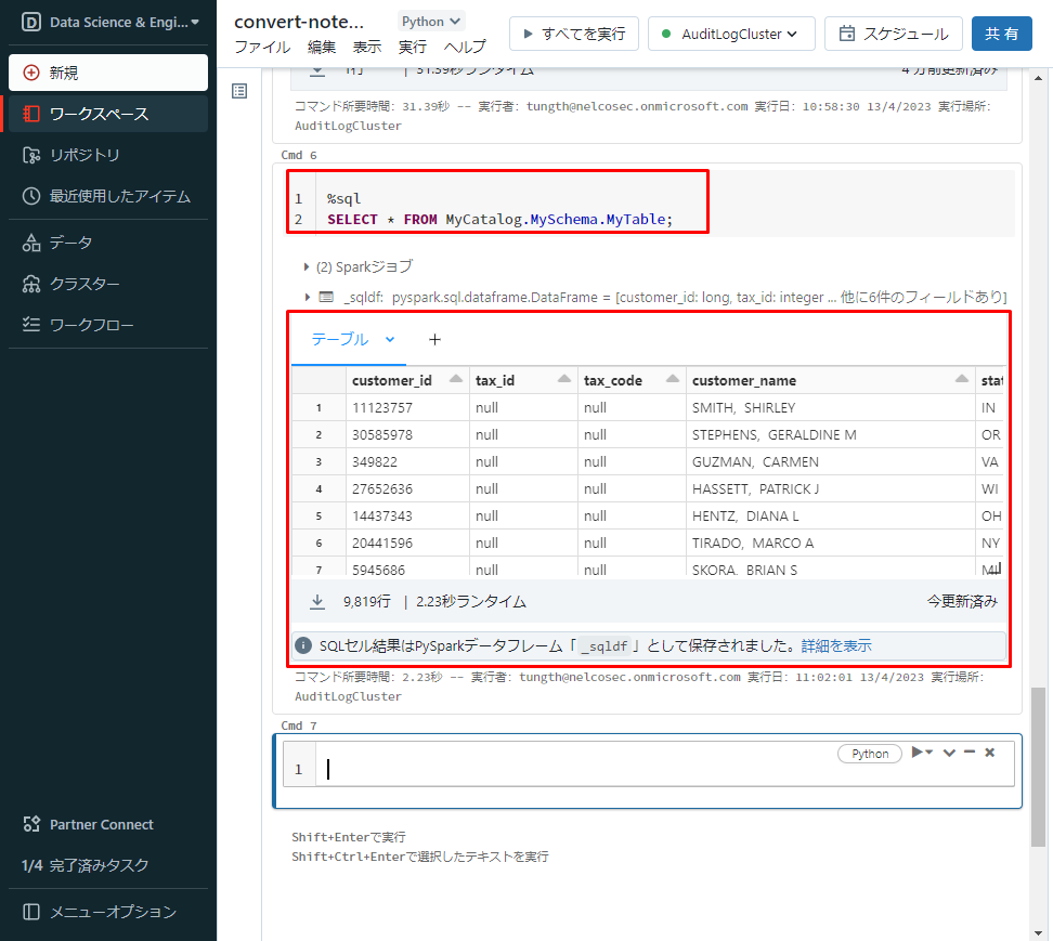Run the Cmd 7 cell with play icon
1053x941 pixels.
pyautogui.click(x=917, y=753)
